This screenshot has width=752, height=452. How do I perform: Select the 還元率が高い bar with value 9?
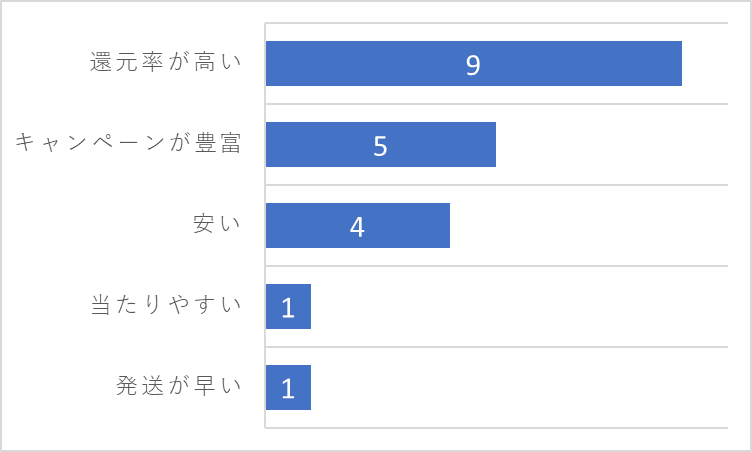474,63
